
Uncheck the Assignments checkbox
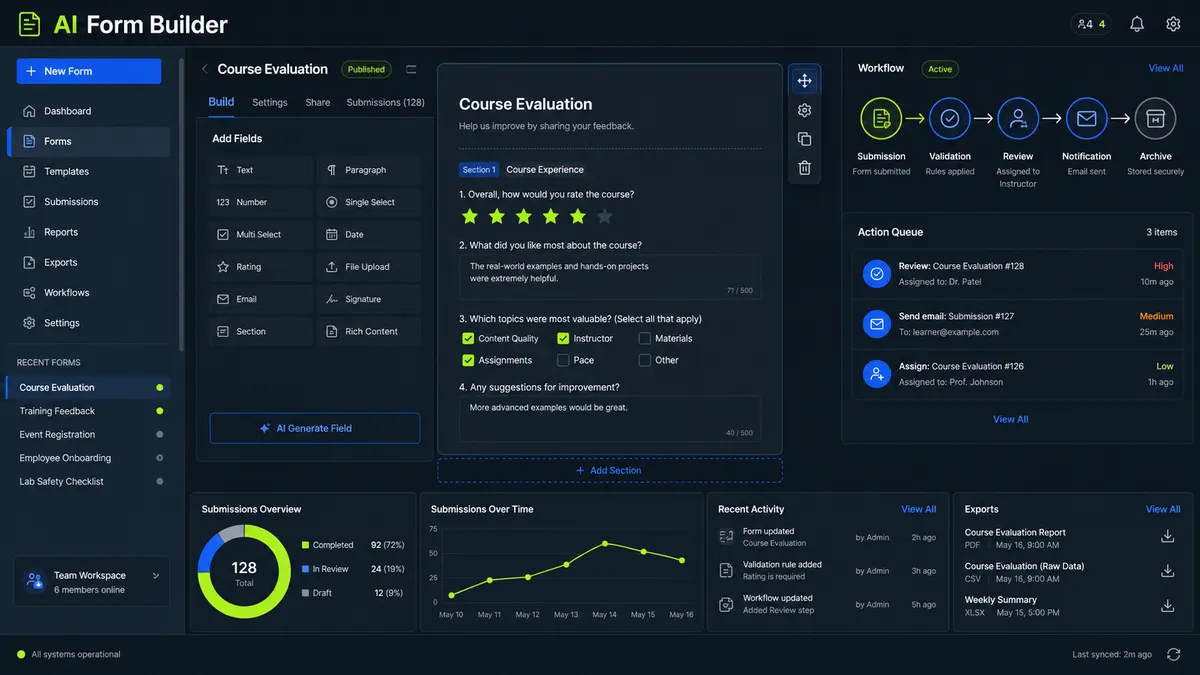[468, 360]
